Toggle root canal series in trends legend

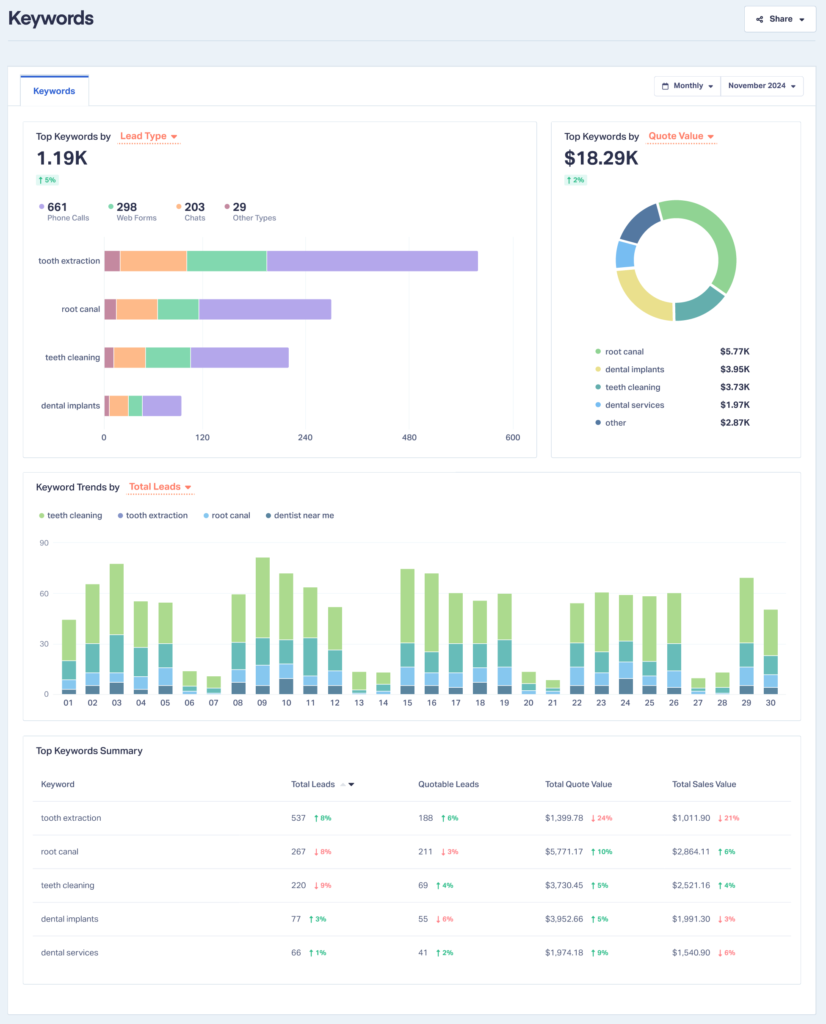[x=227, y=516]
